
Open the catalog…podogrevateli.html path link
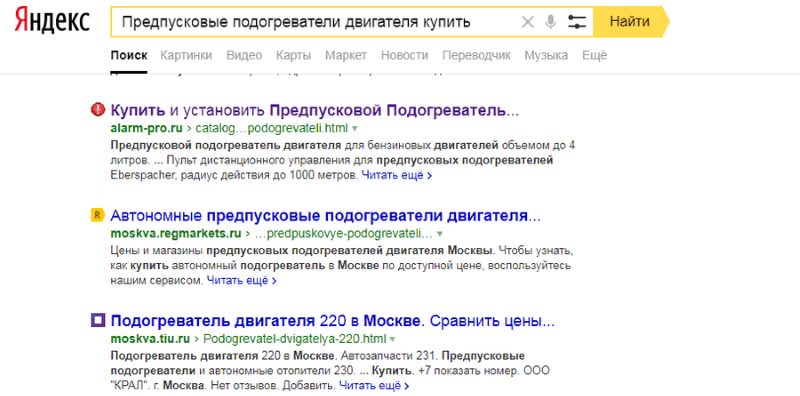point(271,128)
